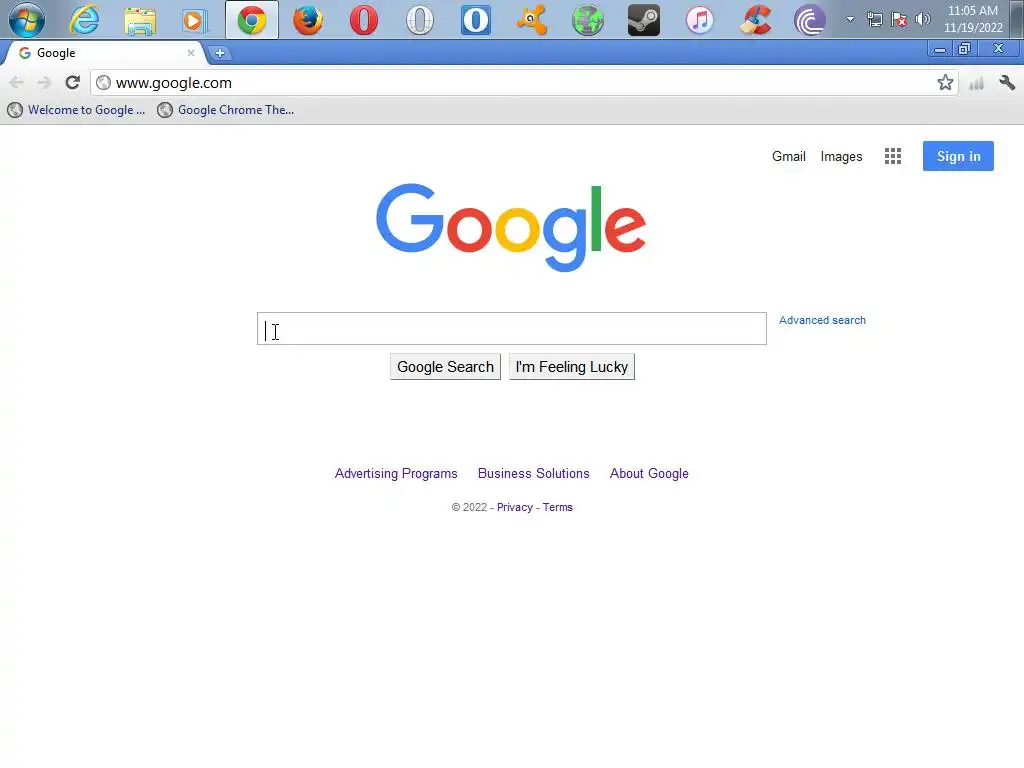Minimize the Chrome window
1024x768 pixels.
940,50
